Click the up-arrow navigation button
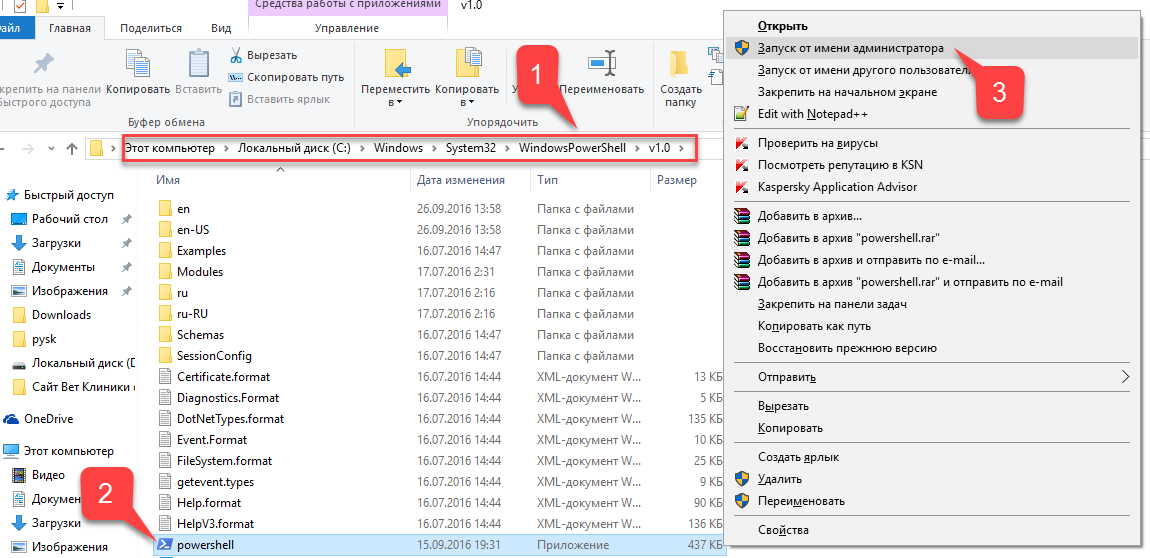Viewport: 1150px width, 558px height. (72, 149)
